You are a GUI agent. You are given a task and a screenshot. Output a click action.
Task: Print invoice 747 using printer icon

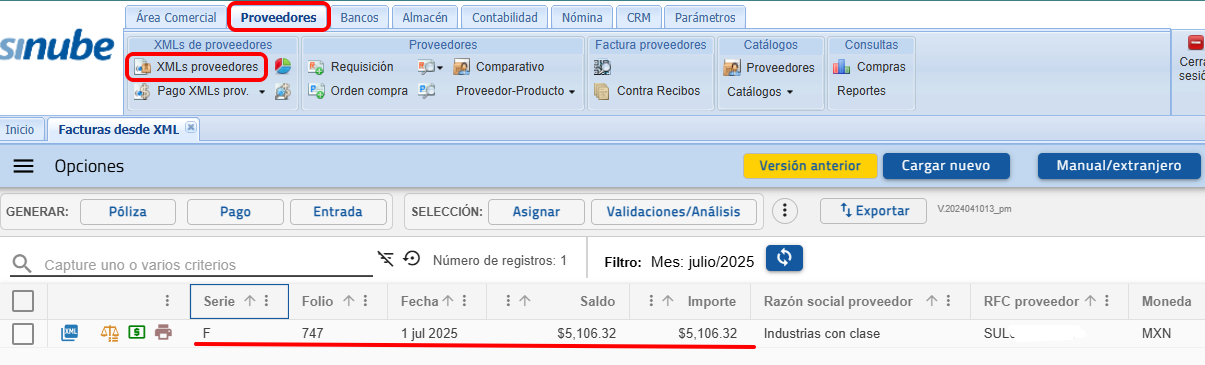pyautogui.click(x=163, y=333)
